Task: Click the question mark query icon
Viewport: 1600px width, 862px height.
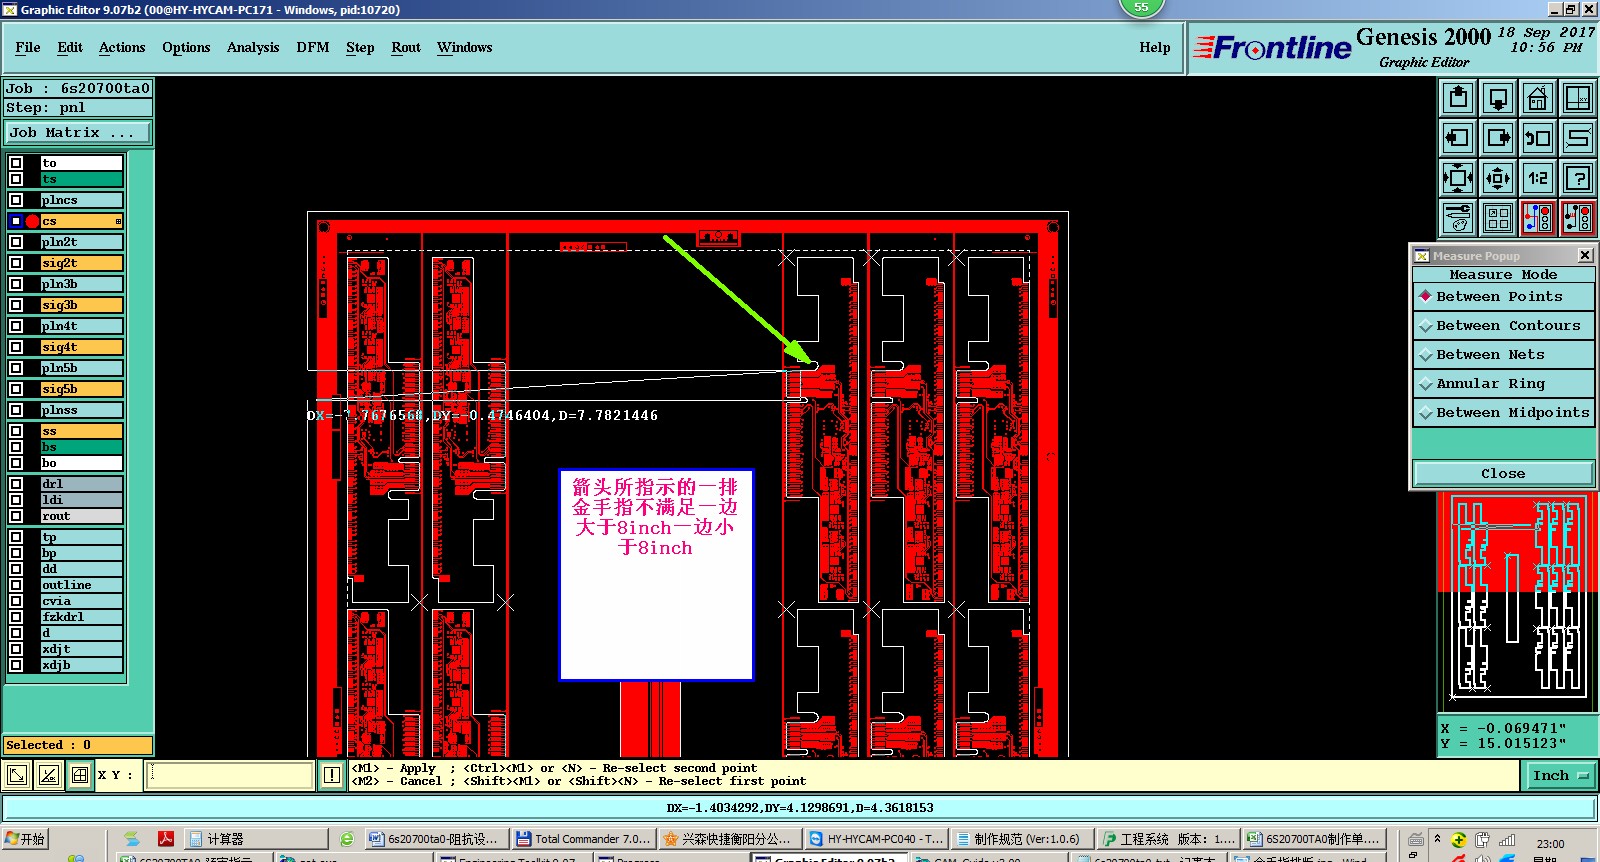Action: click(x=1578, y=178)
